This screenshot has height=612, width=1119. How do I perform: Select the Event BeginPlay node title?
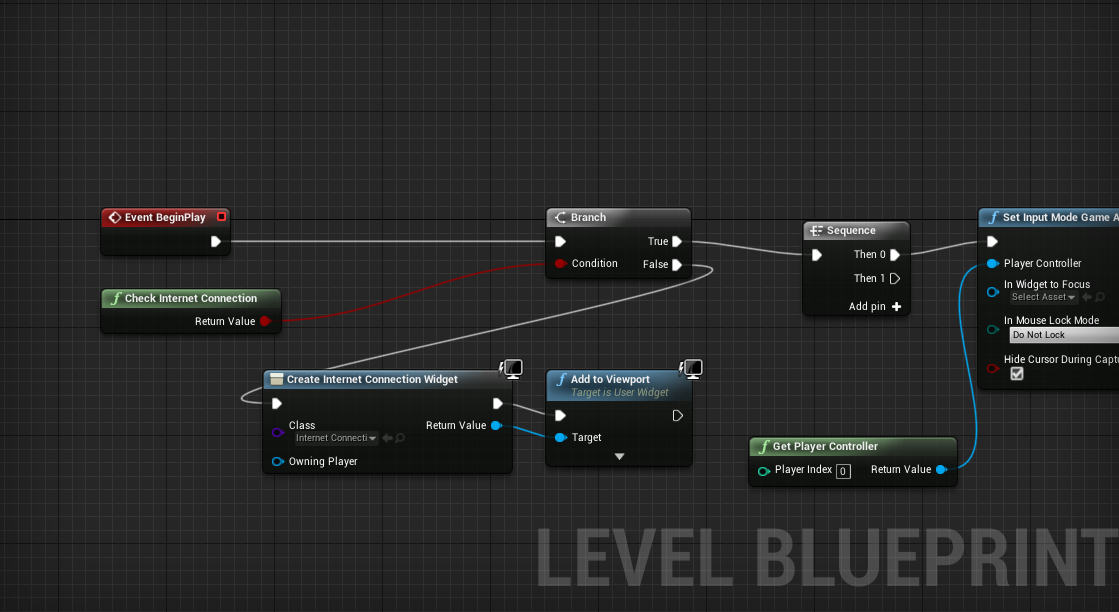tap(165, 218)
